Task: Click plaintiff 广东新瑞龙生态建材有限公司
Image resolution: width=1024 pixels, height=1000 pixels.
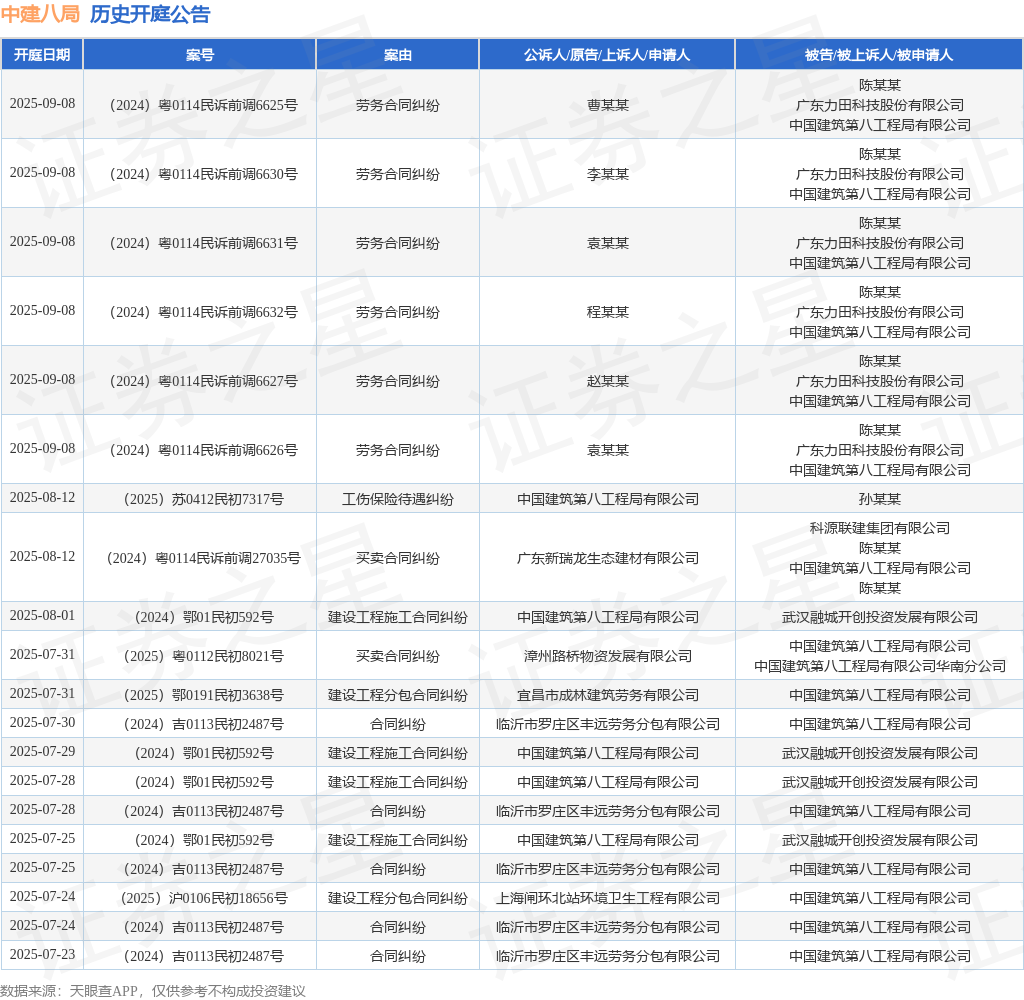Action: 607,558
